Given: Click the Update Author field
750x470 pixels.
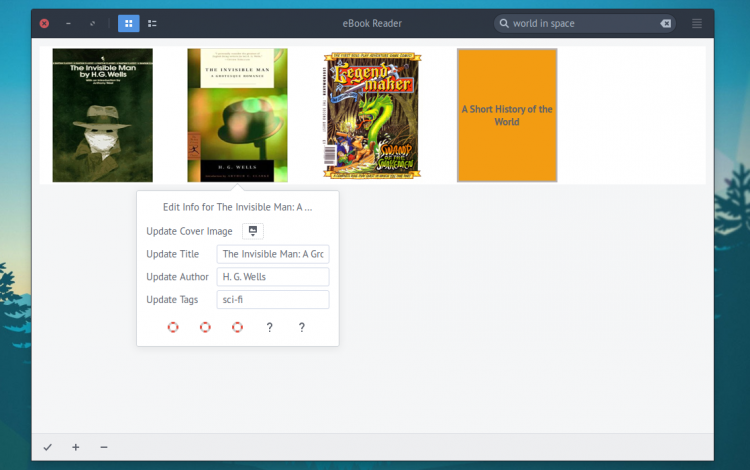Looking at the screenshot, I should pos(272,277).
